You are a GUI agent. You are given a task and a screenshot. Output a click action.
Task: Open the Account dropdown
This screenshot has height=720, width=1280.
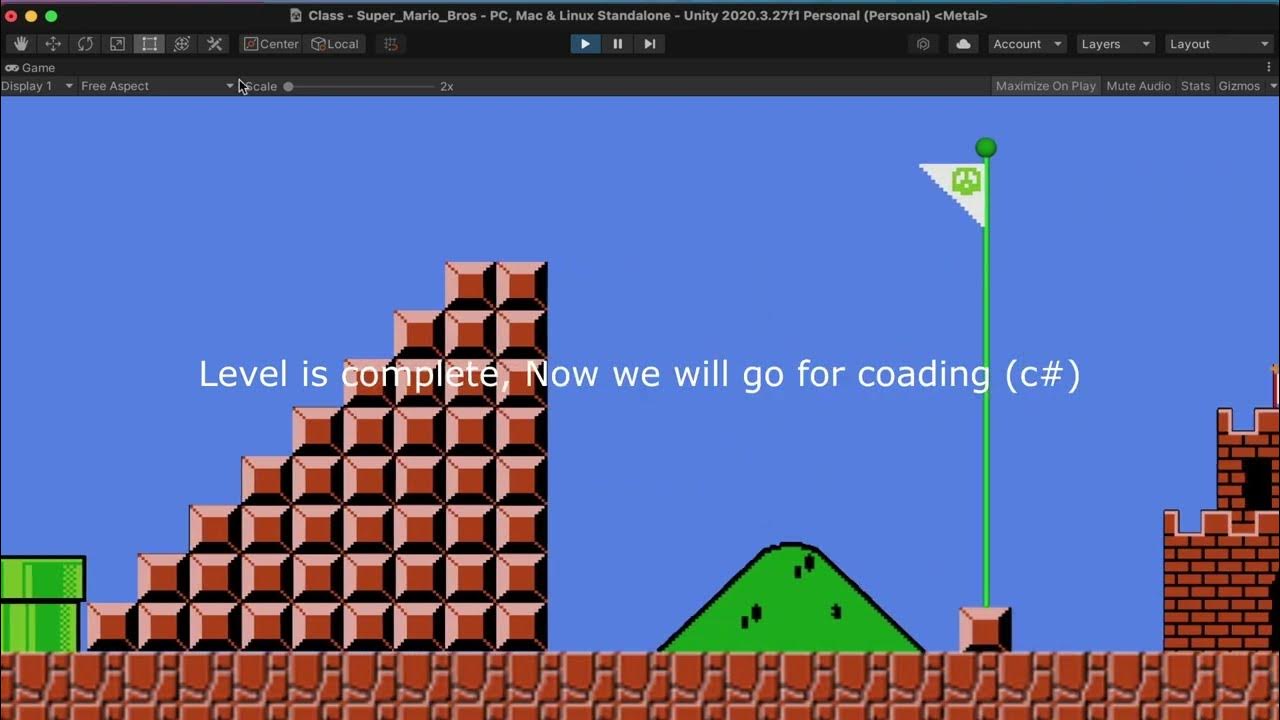click(1027, 44)
